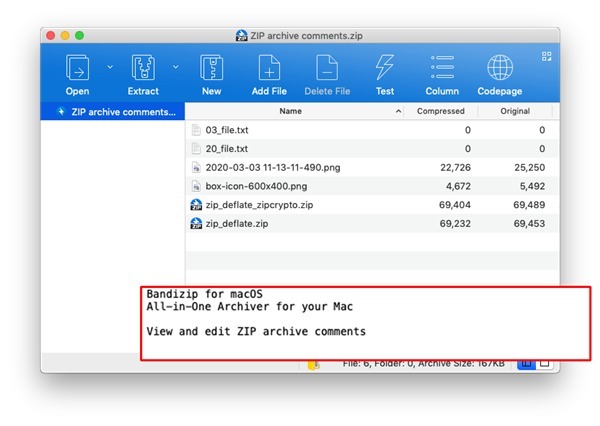The width and height of the screenshot is (600, 426).
Task: Click the 2020-03-03 png file icon
Action: pos(196,167)
